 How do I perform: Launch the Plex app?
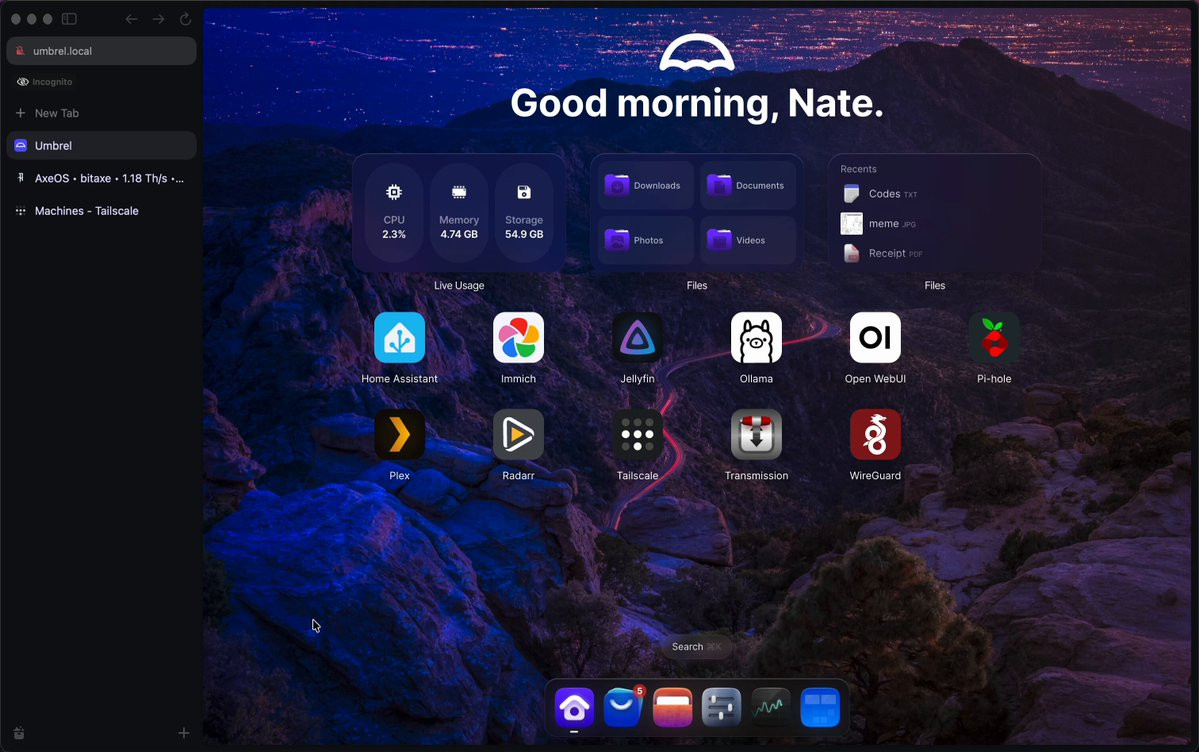(x=399, y=435)
